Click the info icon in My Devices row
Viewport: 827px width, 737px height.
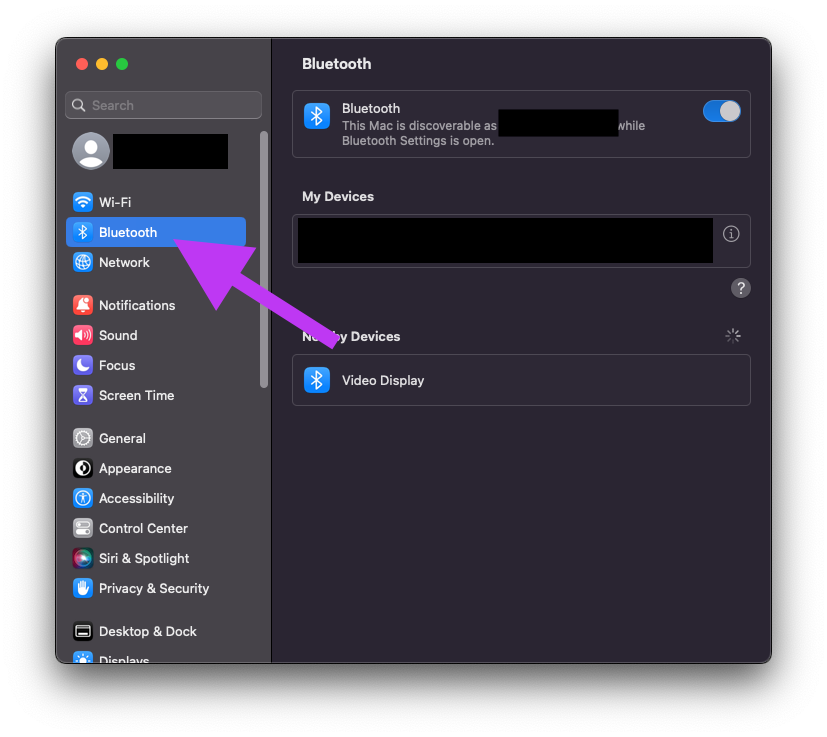pos(731,234)
